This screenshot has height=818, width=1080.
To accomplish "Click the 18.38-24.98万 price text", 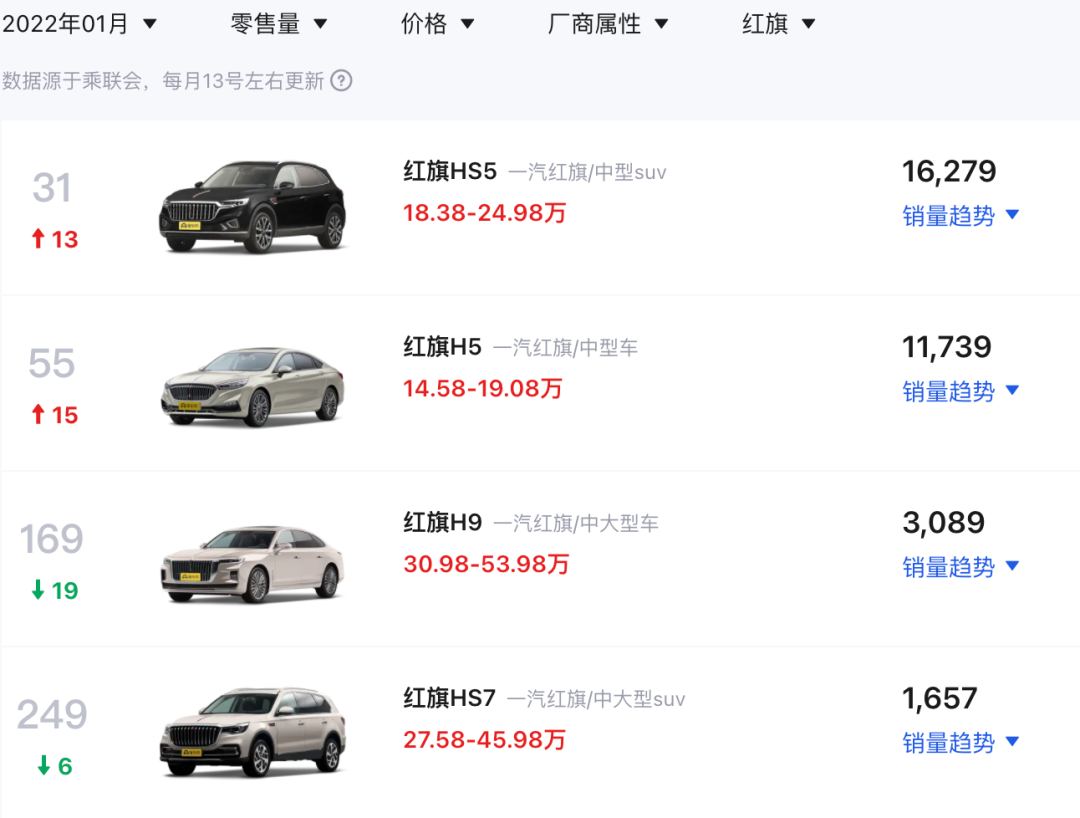I will point(484,213).
